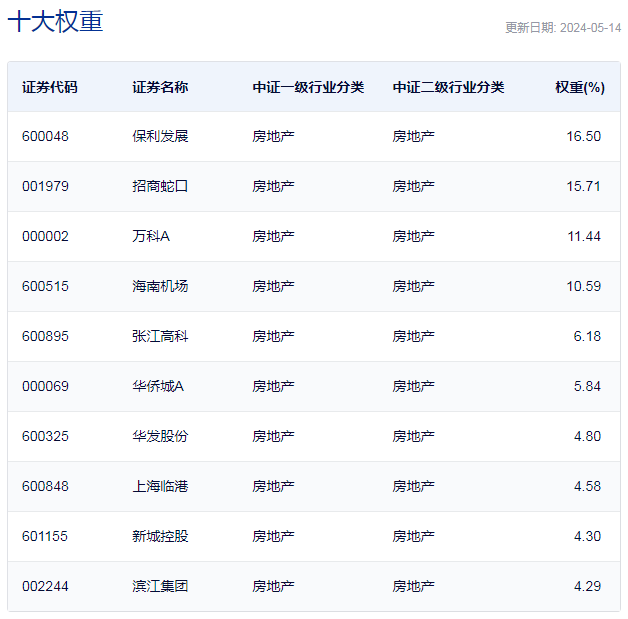This screenshot has width=628, height=619.
Task: Select stock name 保利发展
Action: coord(160,136)
